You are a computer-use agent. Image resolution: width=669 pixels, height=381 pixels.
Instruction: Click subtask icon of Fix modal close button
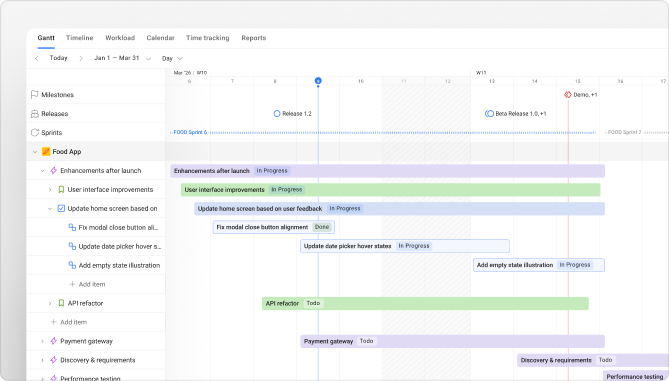[x=73, y=227]
